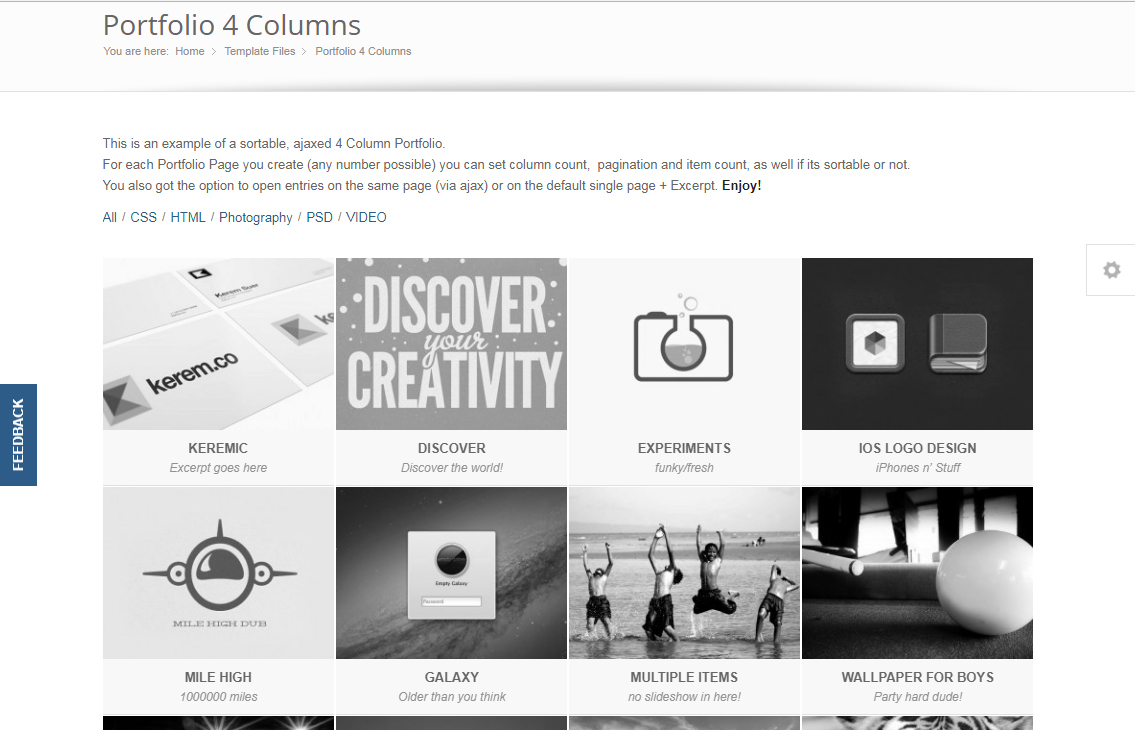
Task: Click the MULTIPLE ITEMS title link
Action: click(x=684, y=677)
